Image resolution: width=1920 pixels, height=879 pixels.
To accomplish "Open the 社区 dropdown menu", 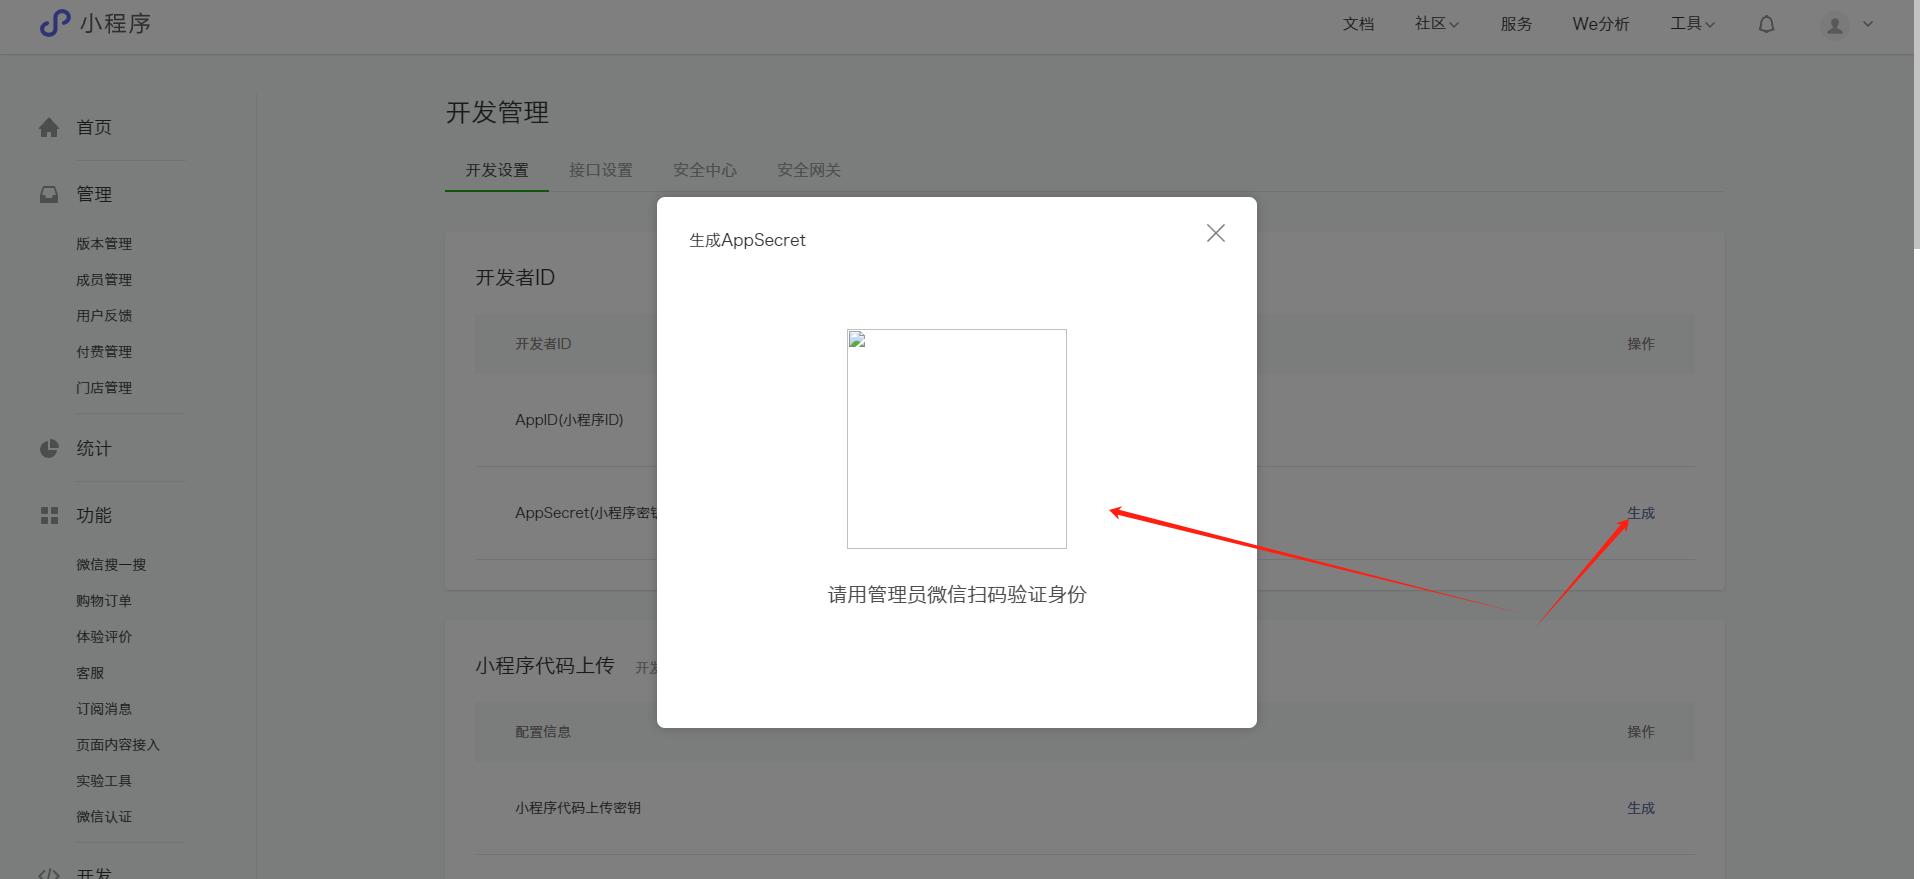I will tap(1437, 24).
